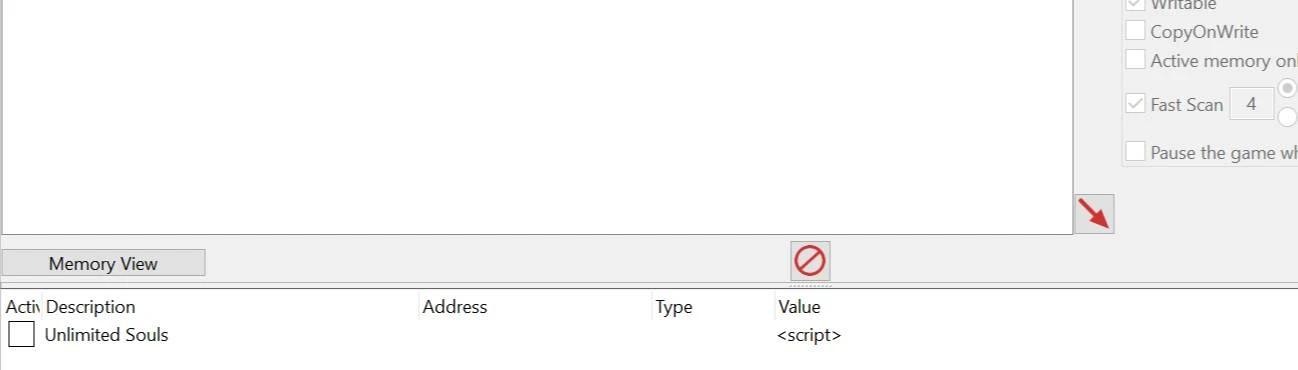Enable the CopyOnWrite checkbox
Screen dimensions: 1298x370
pos(1135,31)
